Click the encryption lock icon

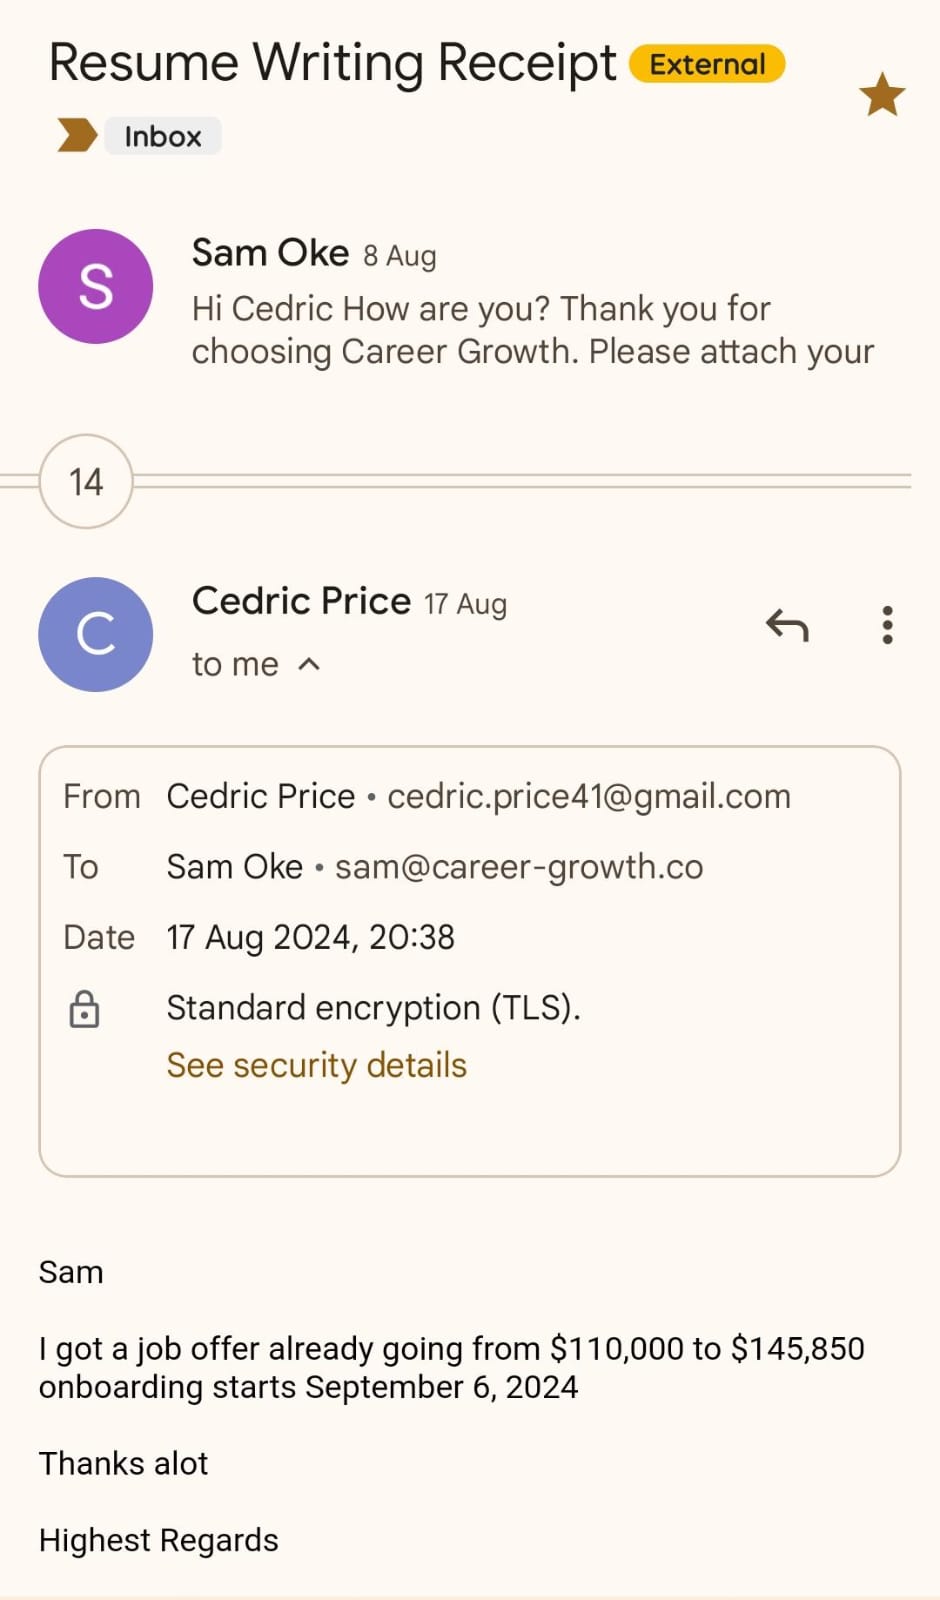pos(84,1009)
